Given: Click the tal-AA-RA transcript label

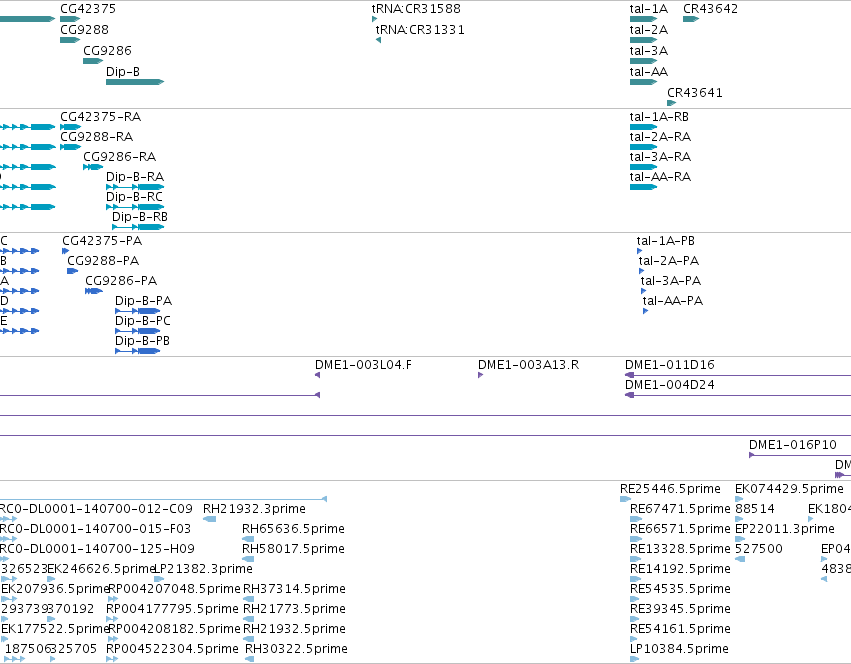Looking at the screenshot, I should tap(661, 177).
